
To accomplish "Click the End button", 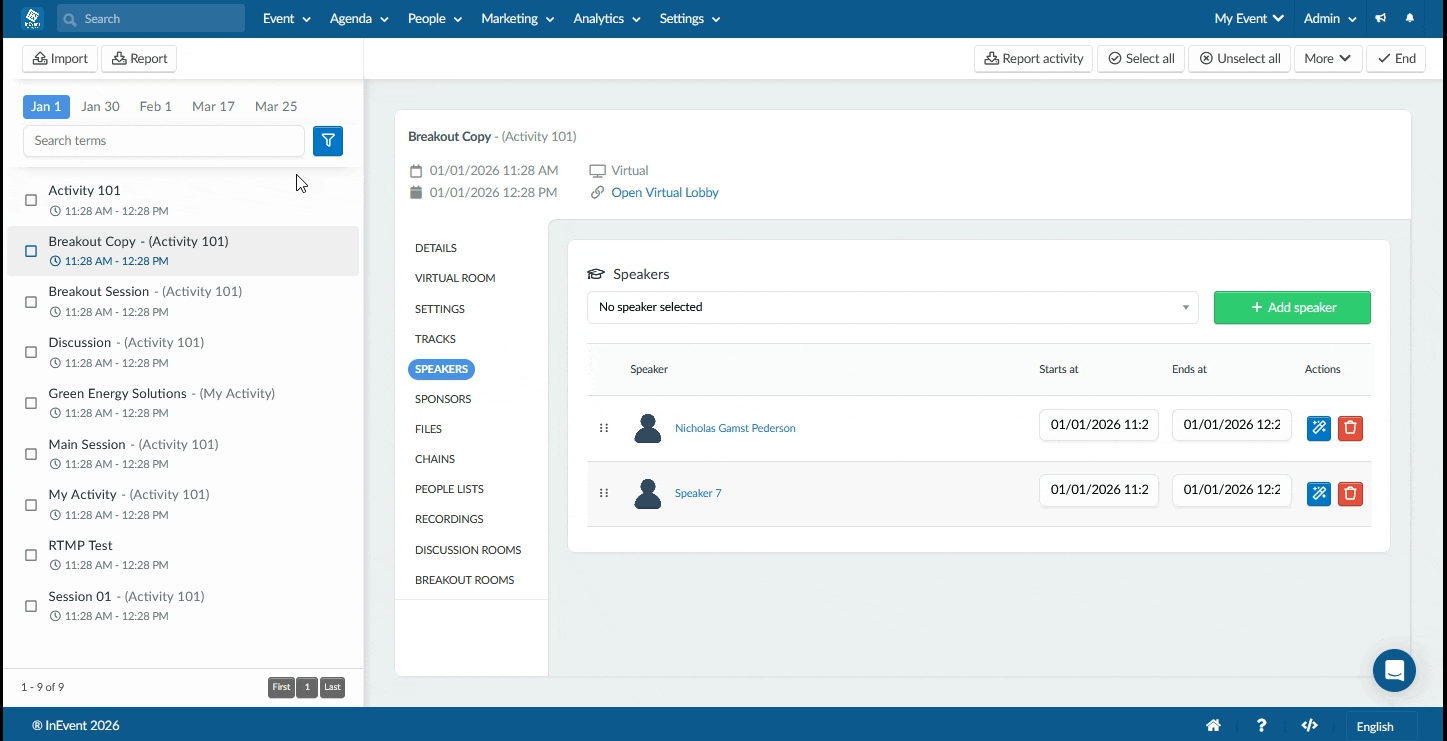I will (1396, 59).
